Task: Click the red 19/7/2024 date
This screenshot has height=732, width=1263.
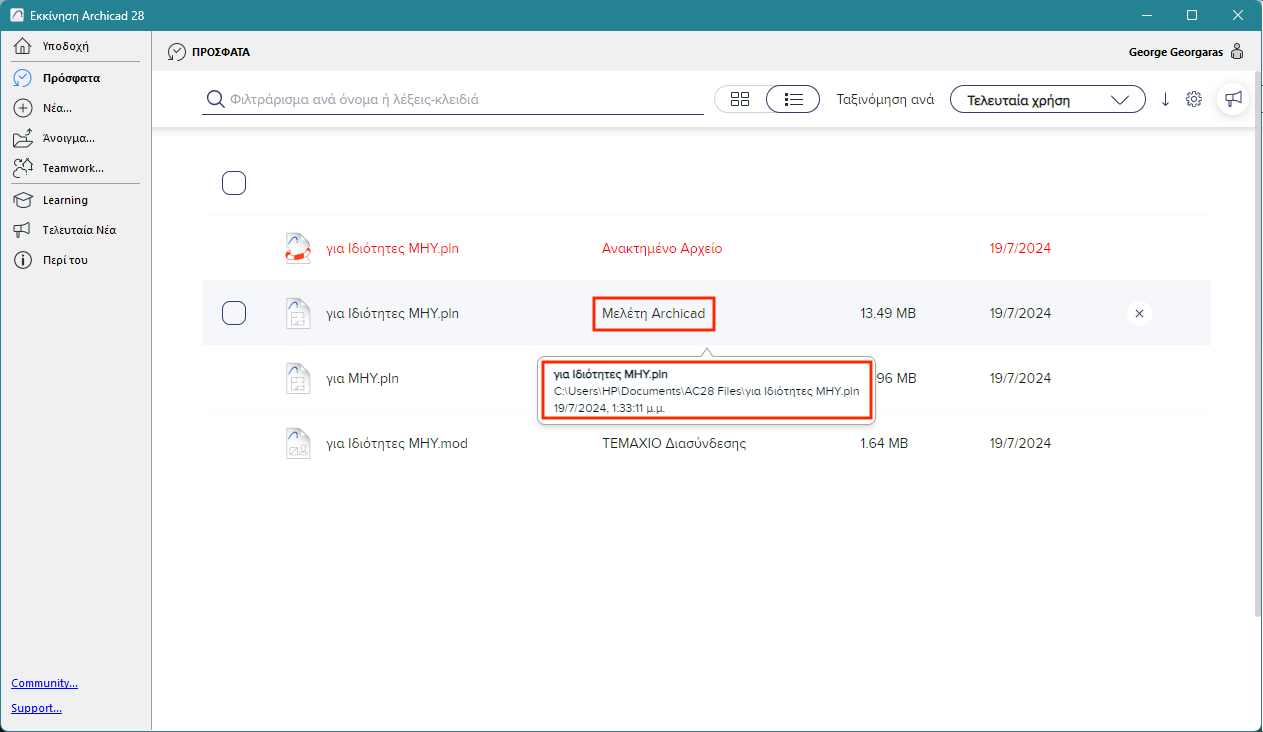Action: tap(1020, 248)
